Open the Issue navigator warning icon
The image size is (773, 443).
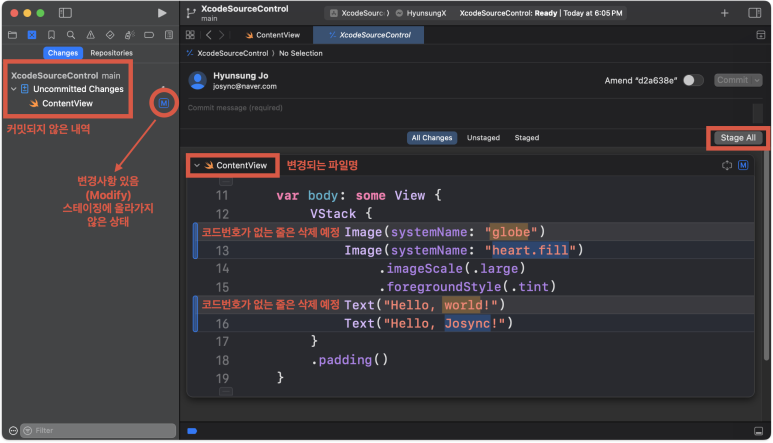[91, 35]
